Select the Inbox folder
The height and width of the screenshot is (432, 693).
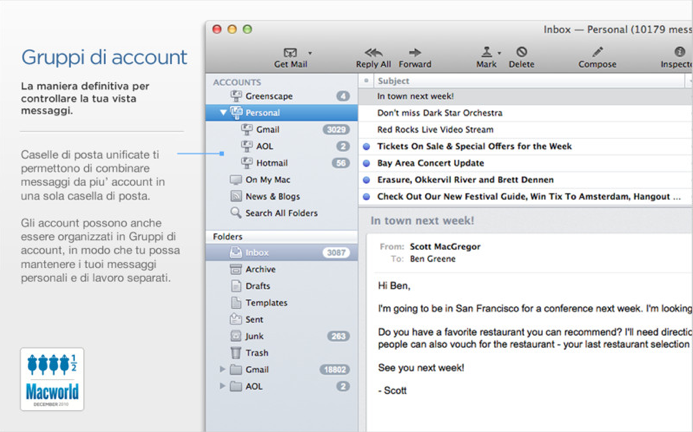(x=282, y=252)
